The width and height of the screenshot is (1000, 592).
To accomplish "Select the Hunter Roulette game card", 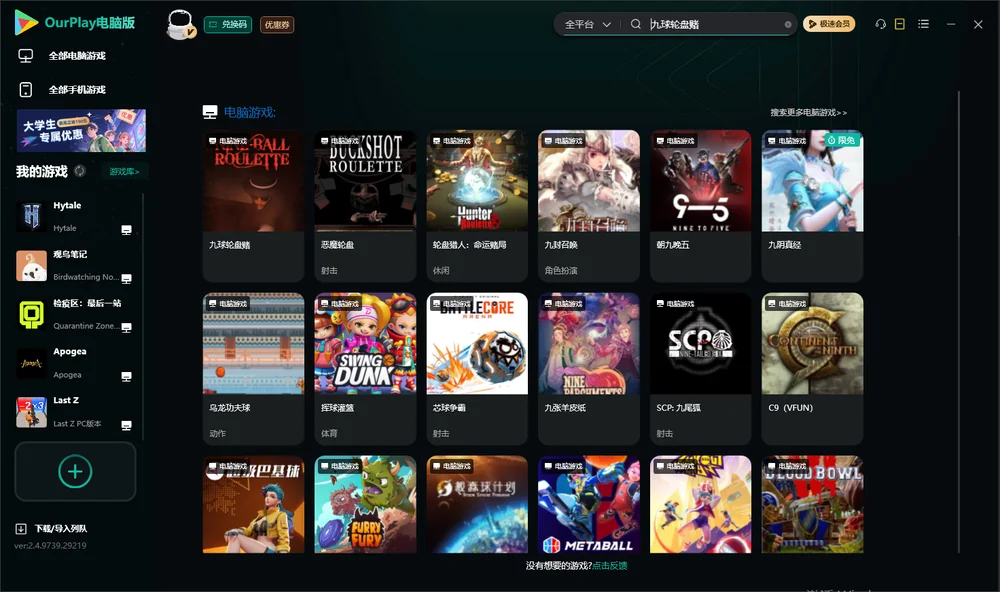I will pos(477,206).
